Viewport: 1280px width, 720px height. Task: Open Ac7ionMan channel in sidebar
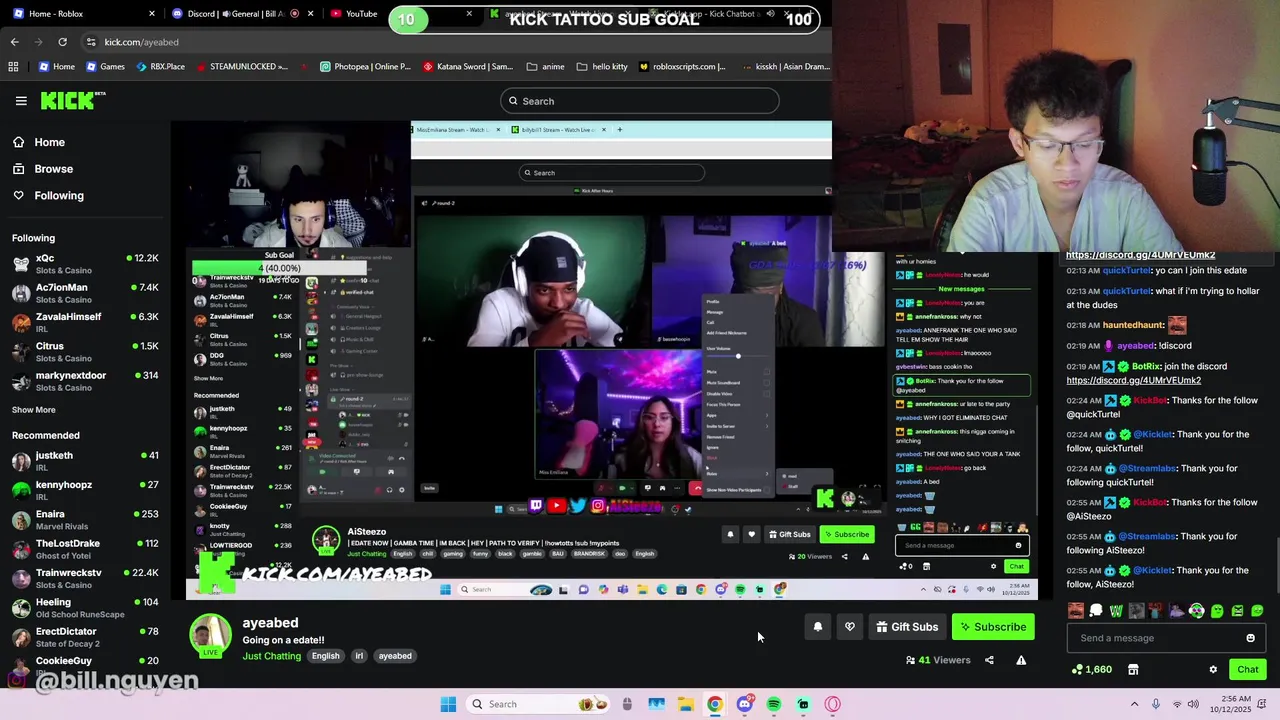click(x=85, y=293)
